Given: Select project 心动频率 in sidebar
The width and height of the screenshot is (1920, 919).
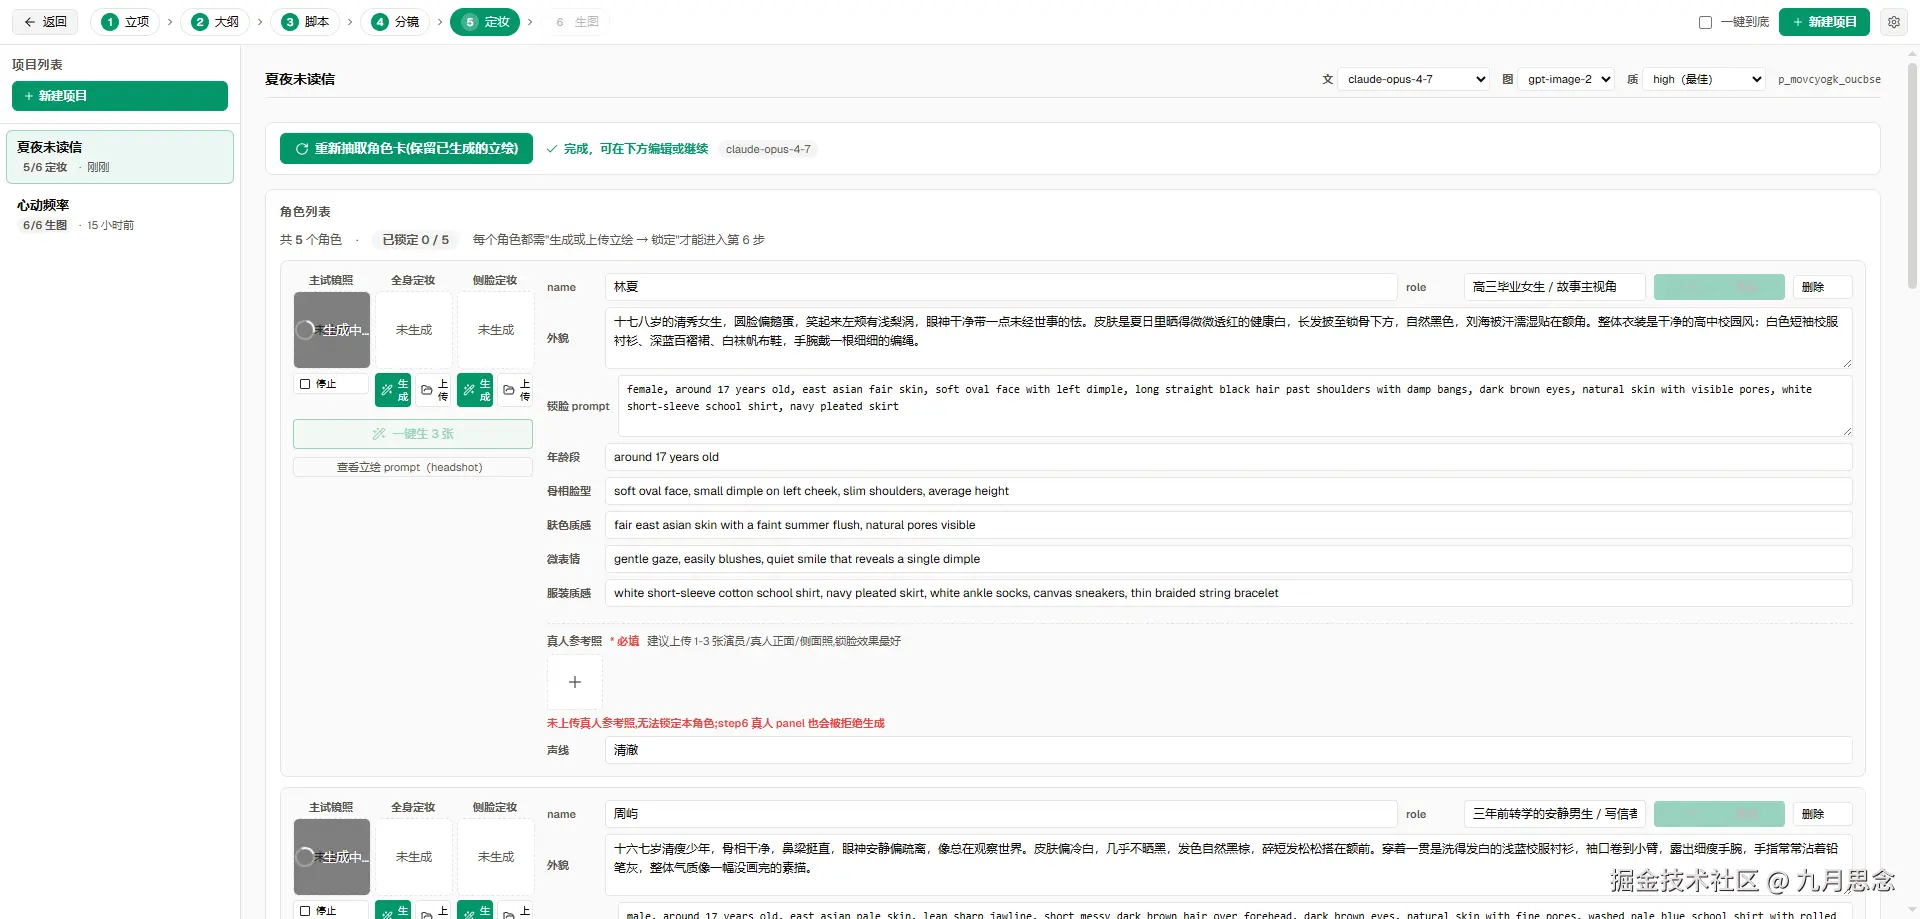Looking at the screenshot, I should tap(120, 215).
